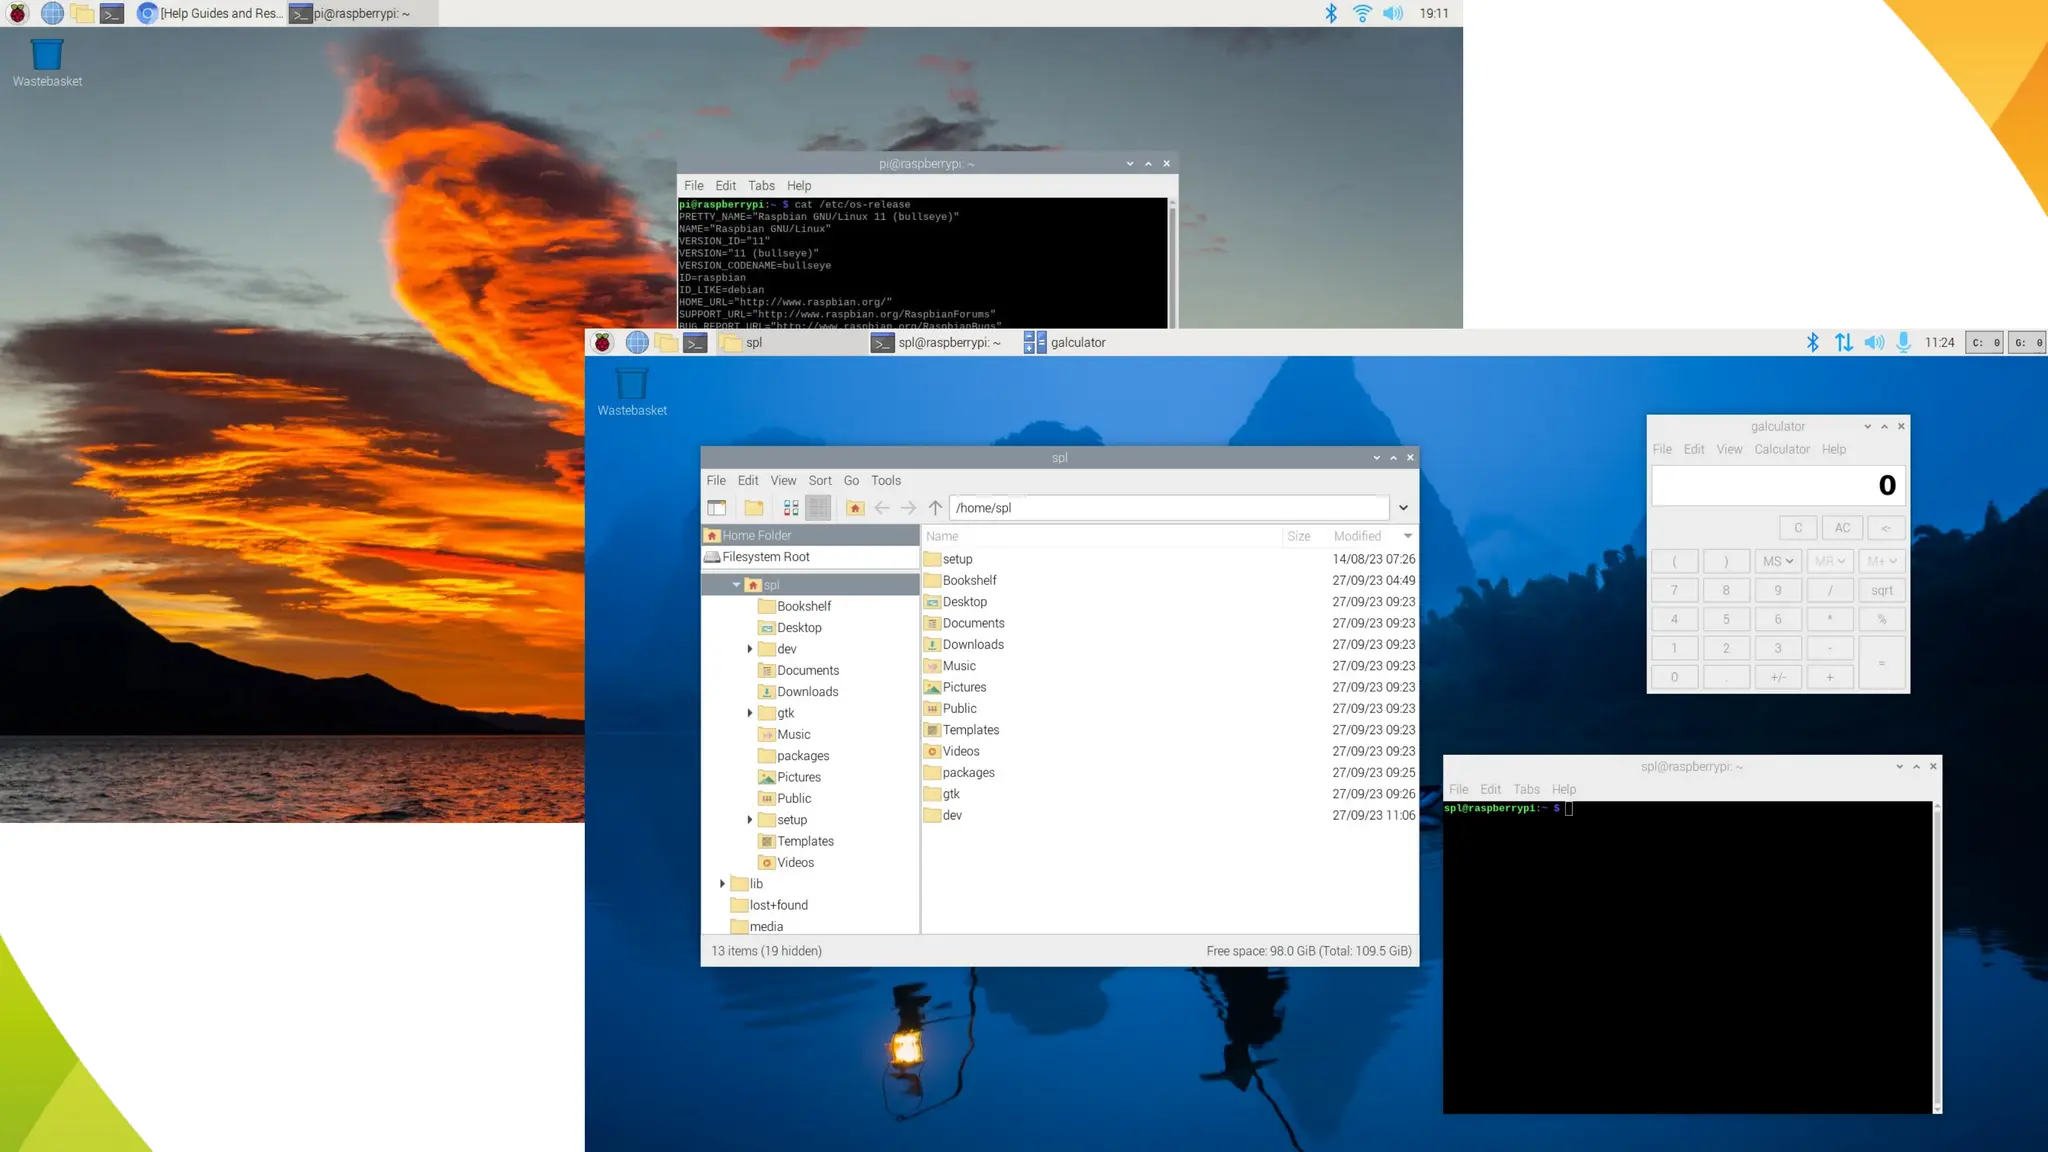
Task: Go forward in file manager
Action: 908,508
